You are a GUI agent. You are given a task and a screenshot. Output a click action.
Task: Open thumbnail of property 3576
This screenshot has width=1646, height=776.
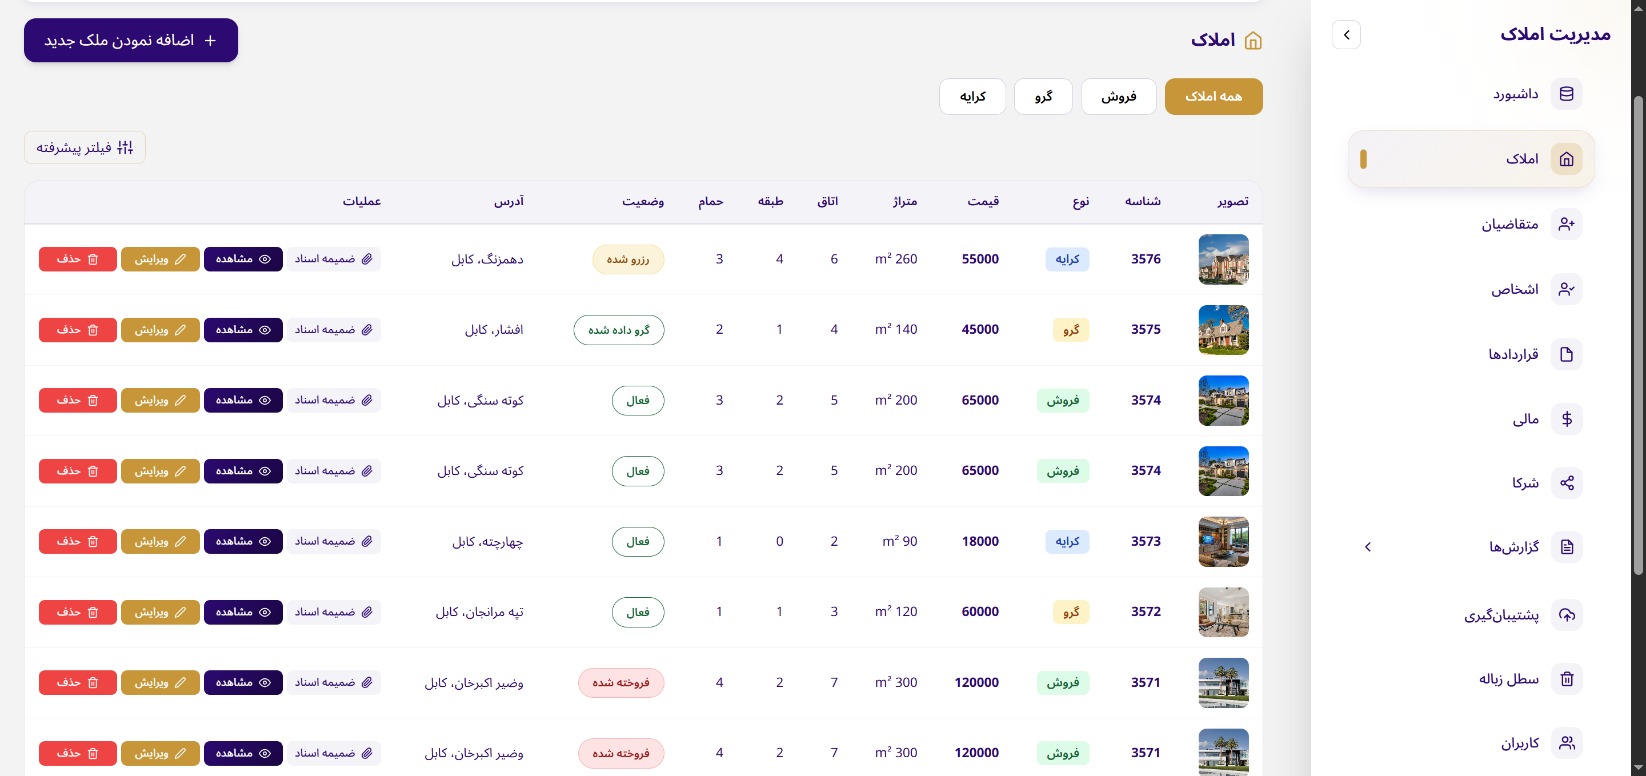(x=1223, y=260)
